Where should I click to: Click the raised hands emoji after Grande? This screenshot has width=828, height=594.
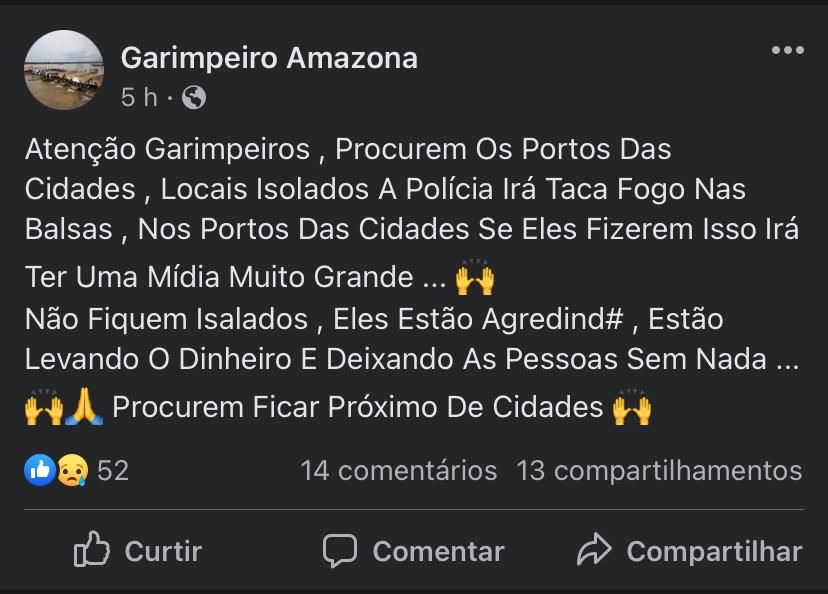pos(474,278)
